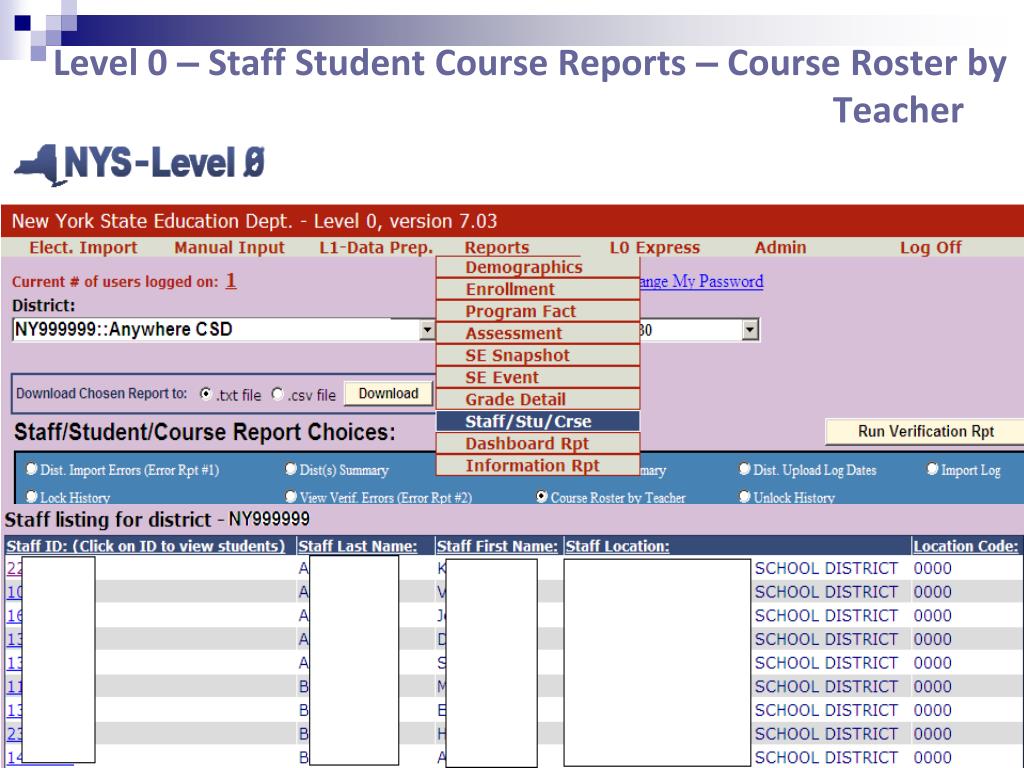The width and height of the screenshot is (1024, 768).
Task: Choose Program Fact from Reports menu
Action: point(537,312)
